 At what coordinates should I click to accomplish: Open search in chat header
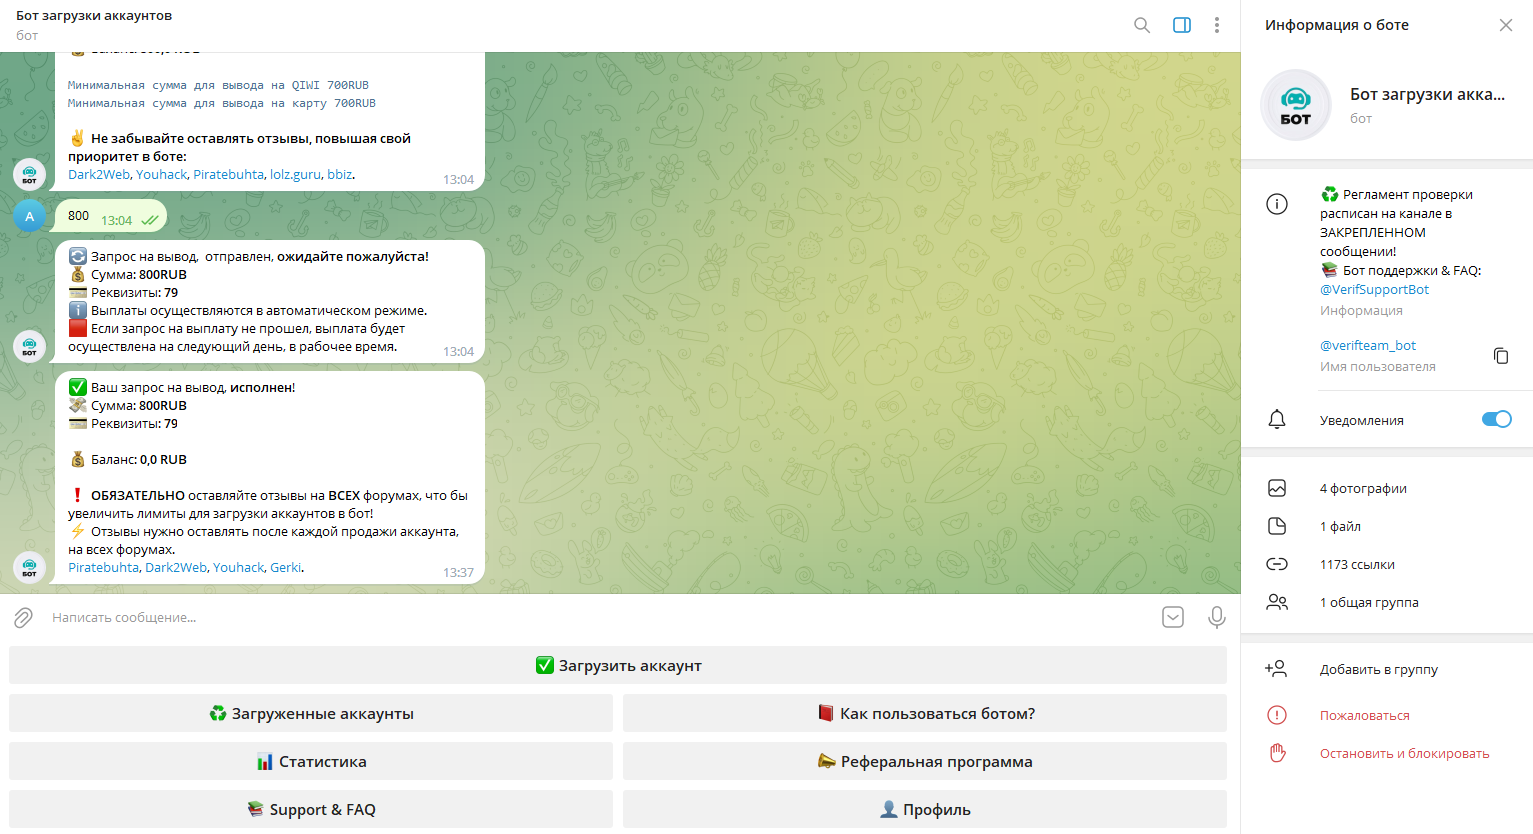pyautogui.click(x=1141, y=25)
